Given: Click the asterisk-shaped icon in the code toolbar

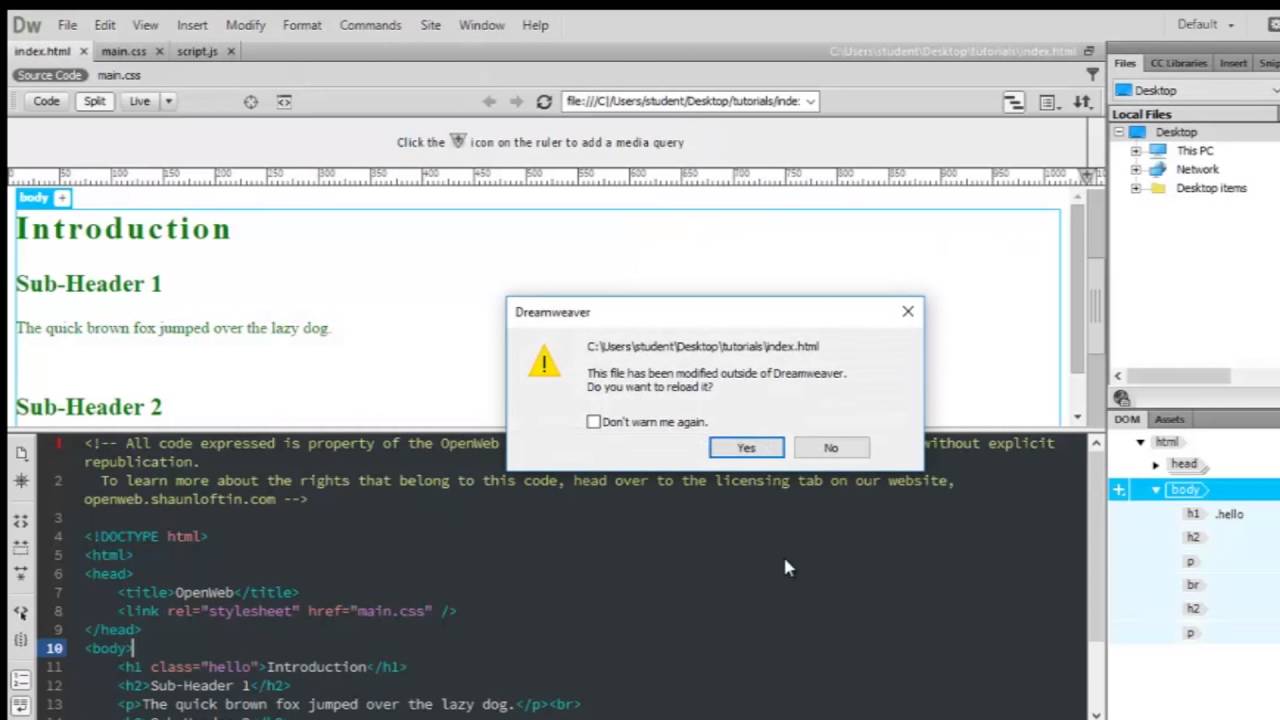Looking at the screenshot, I should (22, 481).
